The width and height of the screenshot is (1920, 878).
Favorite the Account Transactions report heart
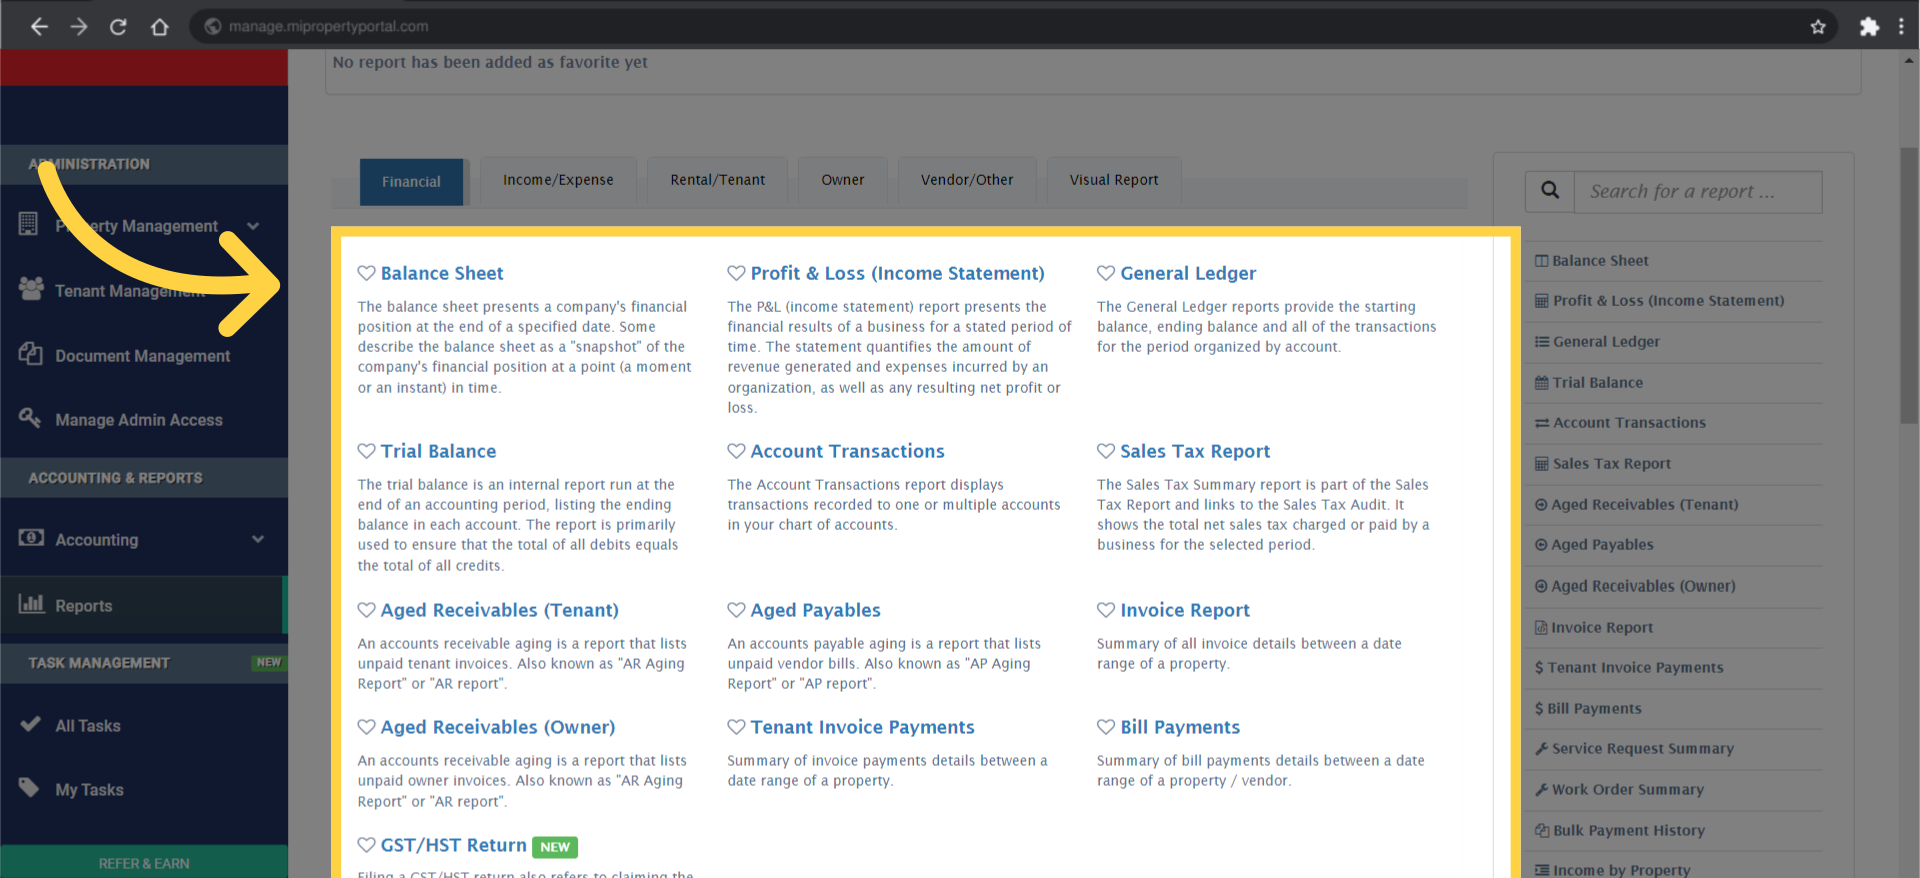(x=736, y=451)
